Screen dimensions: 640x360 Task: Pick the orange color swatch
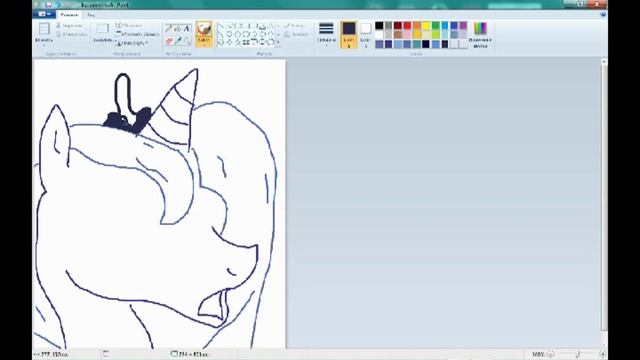click(x=417, y=26)
